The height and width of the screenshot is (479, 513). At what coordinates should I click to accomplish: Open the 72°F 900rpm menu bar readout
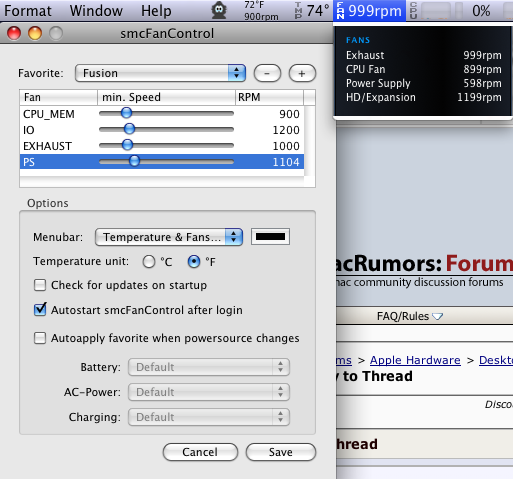[261, 11]
